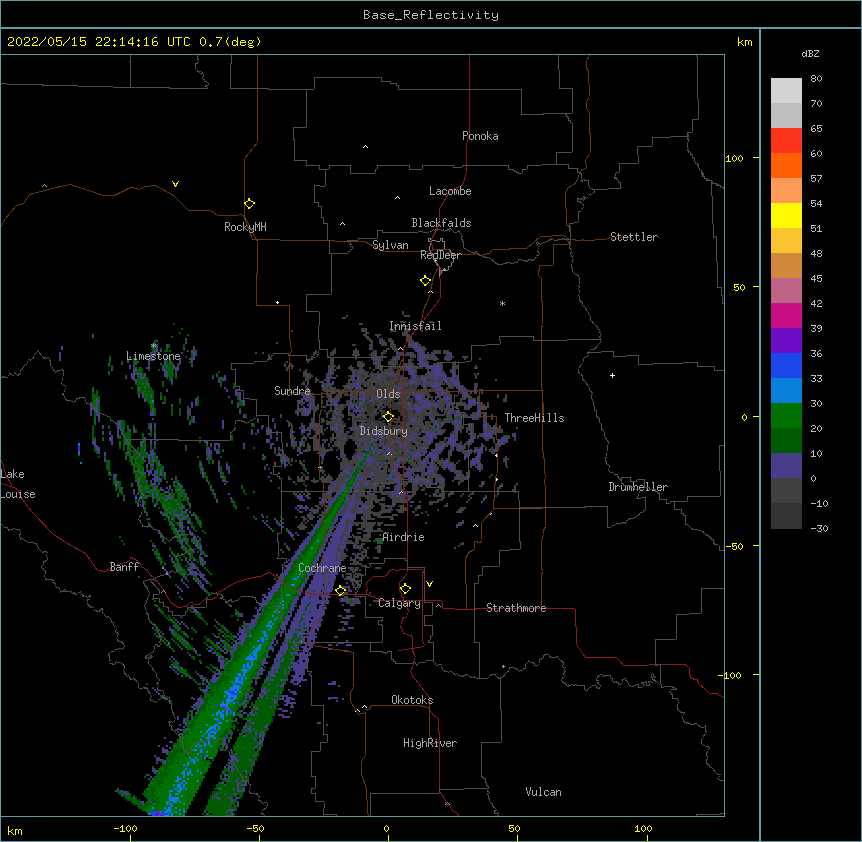Click the Cochrane town label
Viewport: 862px width, 842px height.
click(322, 568)
